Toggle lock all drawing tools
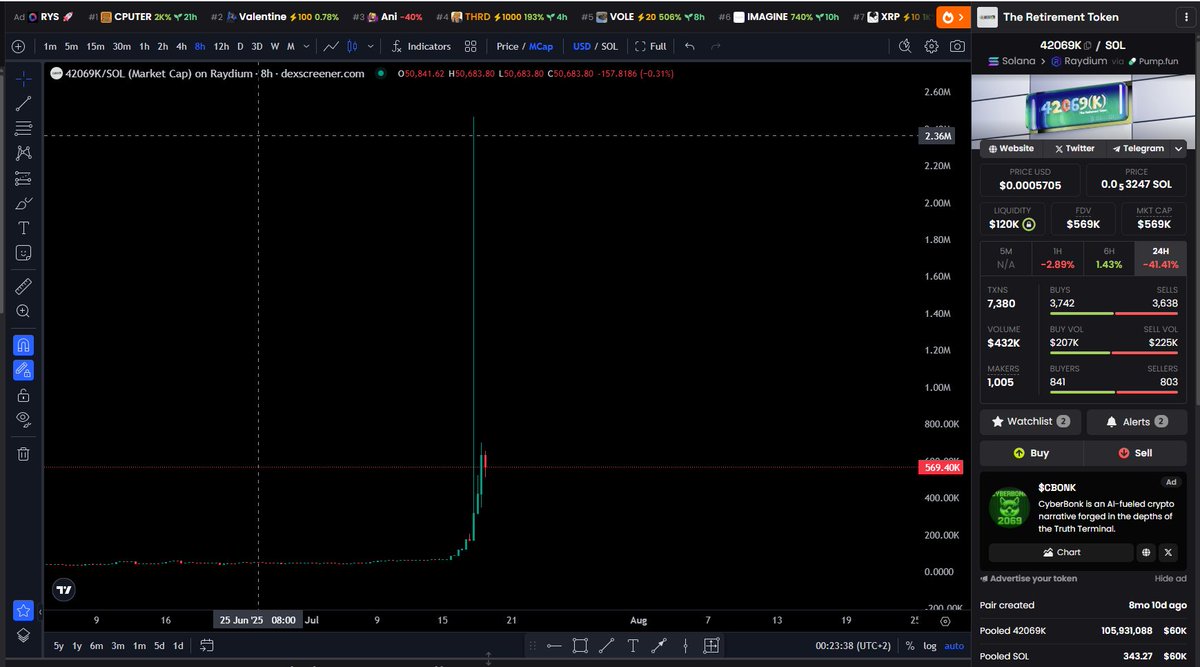Screen dimensions: 1200x667 (x=24, y=395)
